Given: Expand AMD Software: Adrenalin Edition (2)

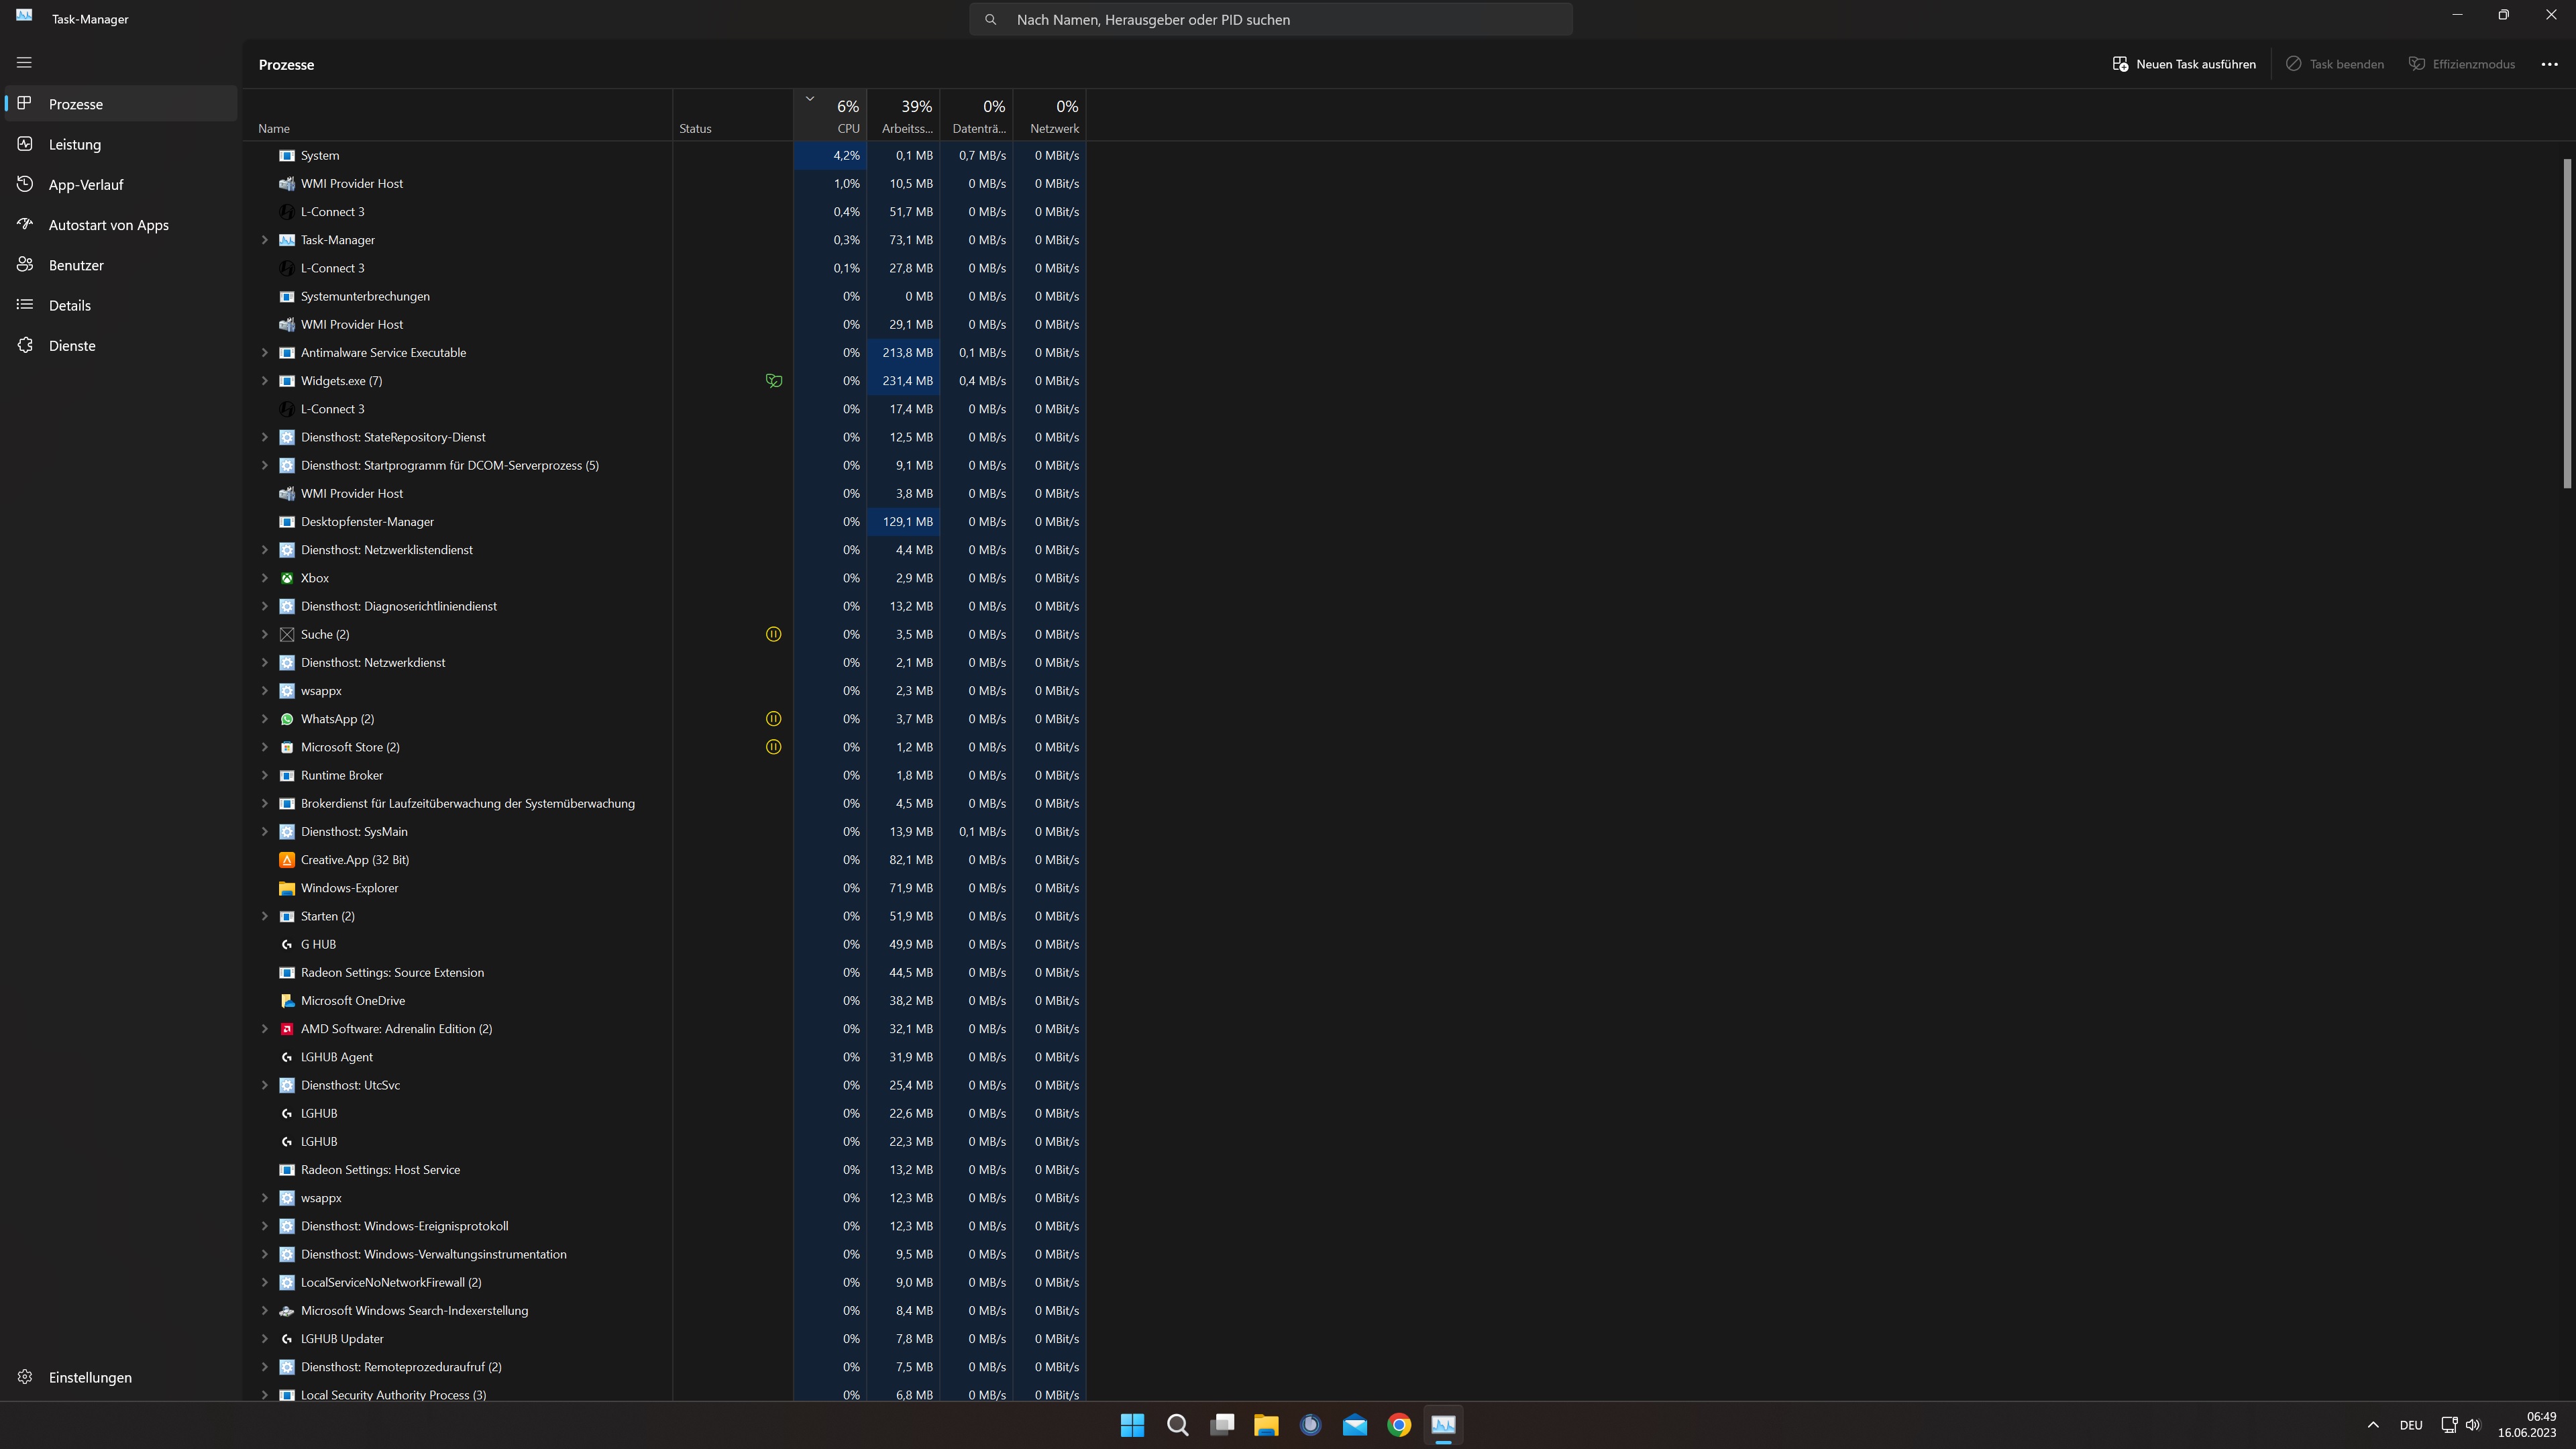Looking at the screenshot, I should click(x=265, y=1029).
